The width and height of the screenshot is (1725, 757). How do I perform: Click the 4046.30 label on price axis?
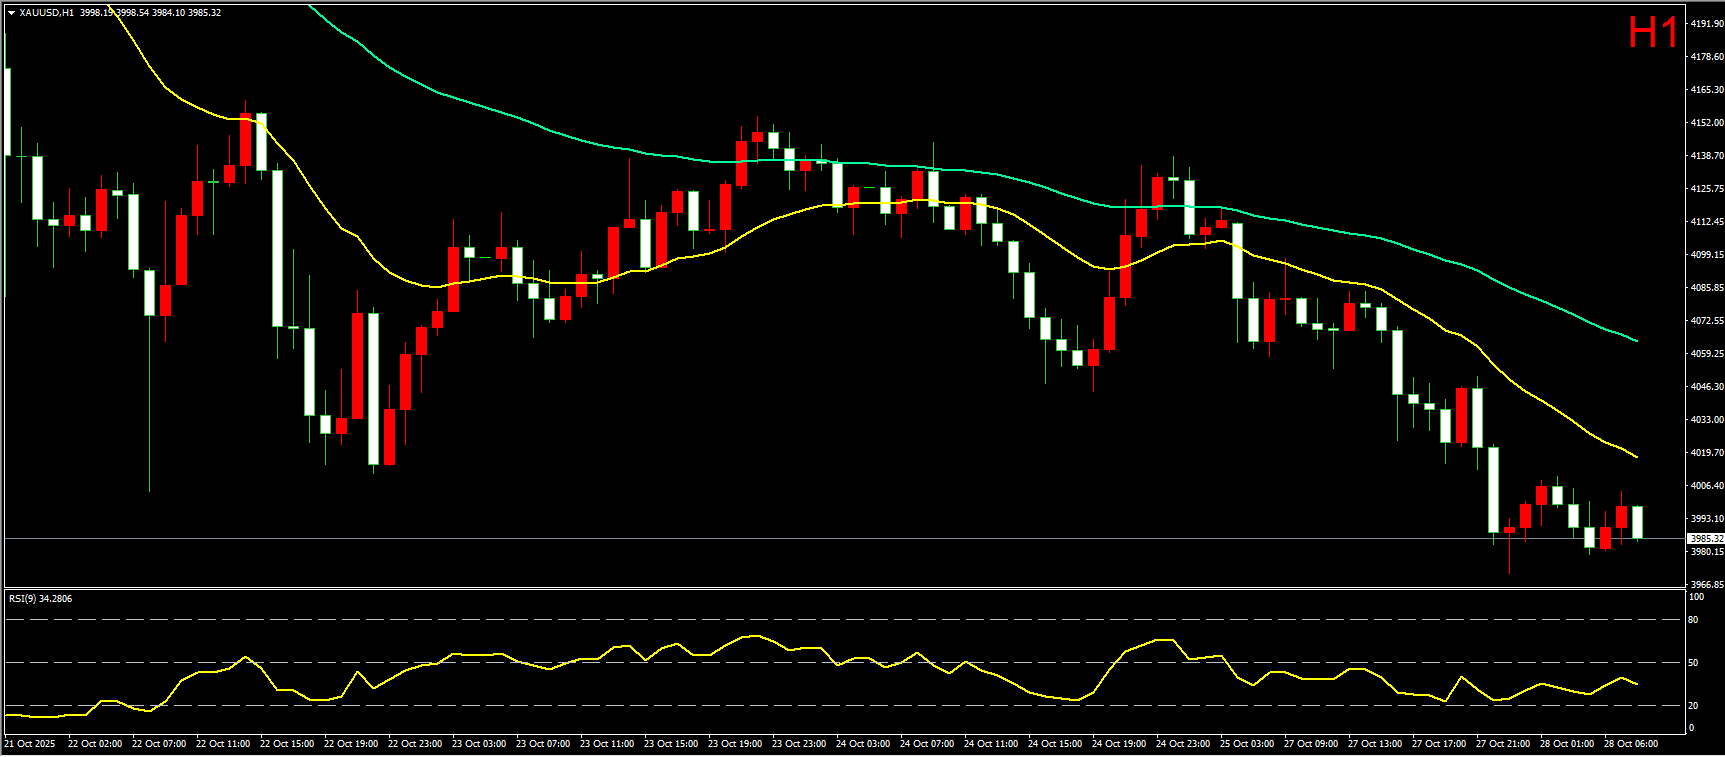pyautogui.click(x=1706, y=387)
